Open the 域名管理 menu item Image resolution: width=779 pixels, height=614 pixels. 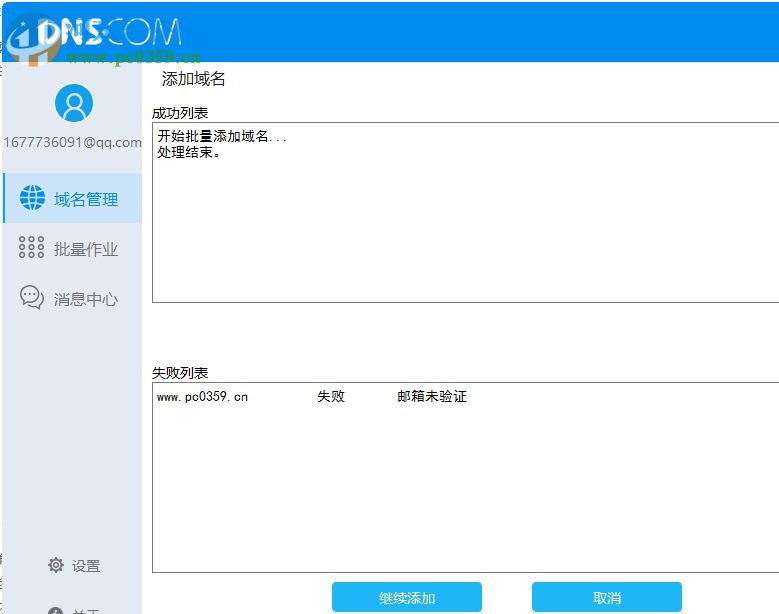pos(73,198)
